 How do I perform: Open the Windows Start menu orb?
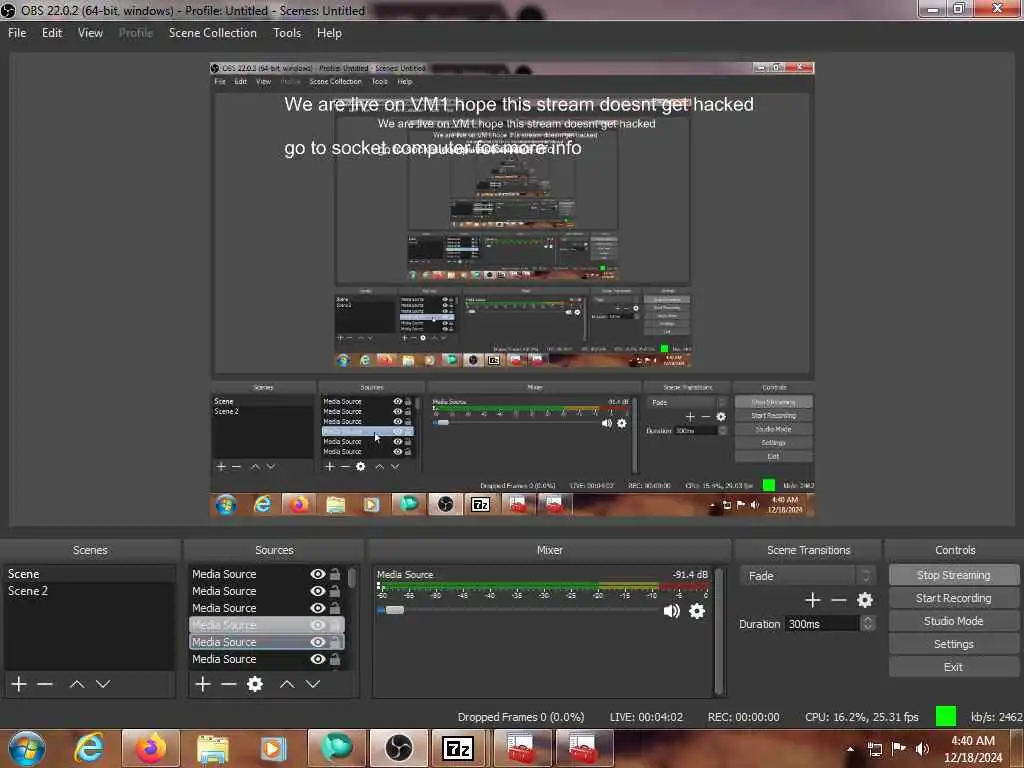point(26,748)
